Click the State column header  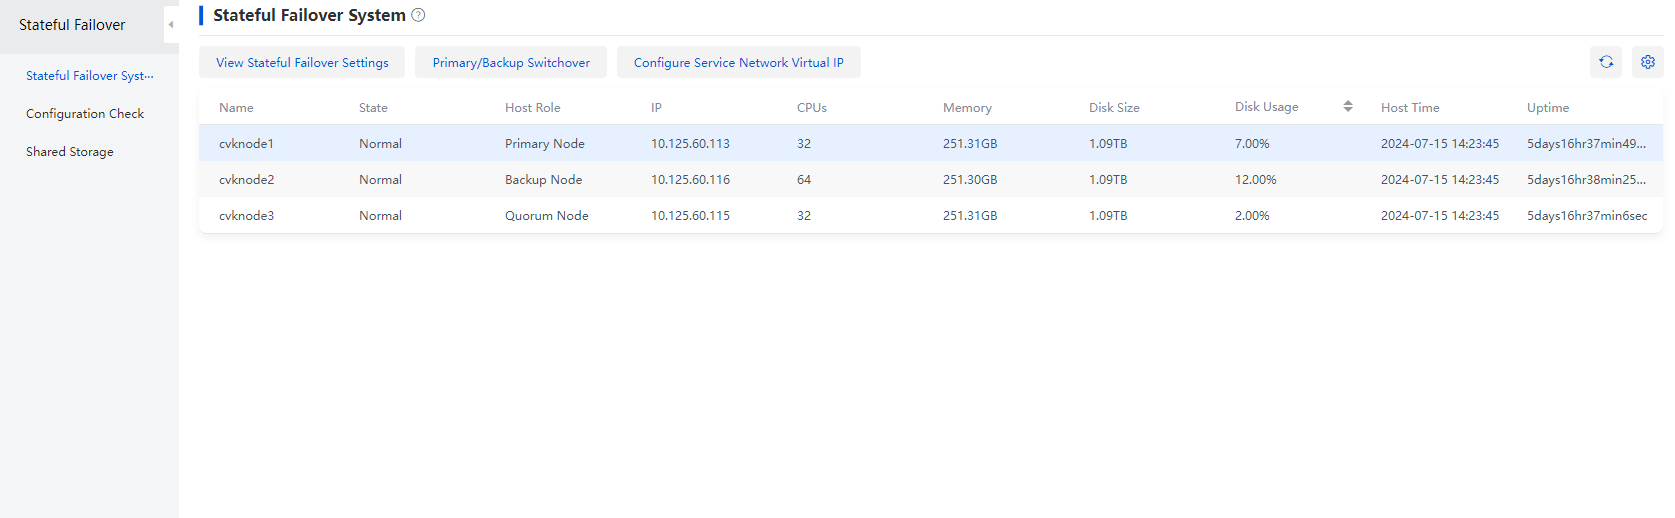click(x=373, y=107)
